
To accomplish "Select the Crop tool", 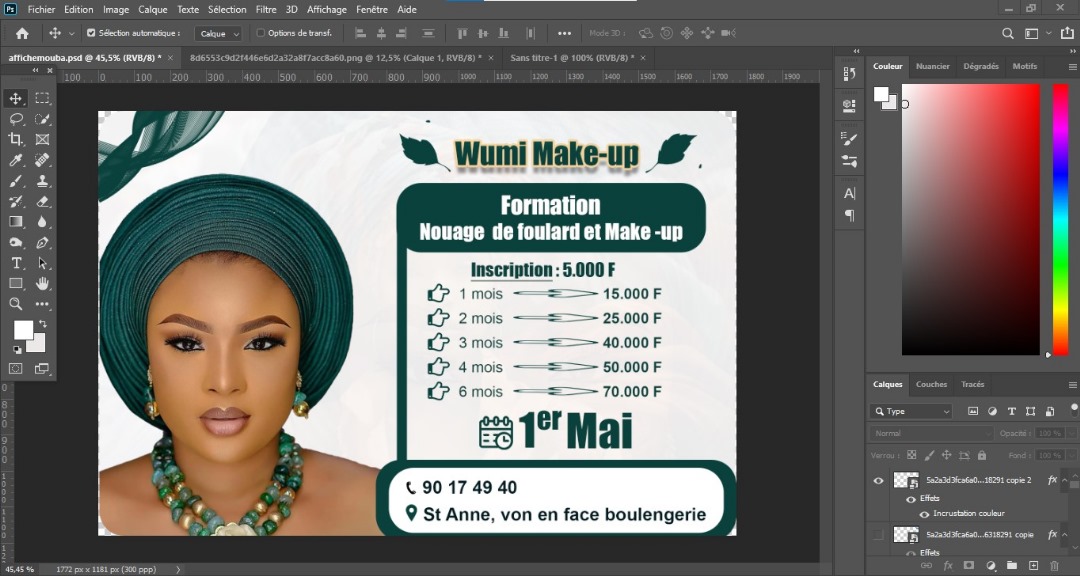I will coord(16,140).
